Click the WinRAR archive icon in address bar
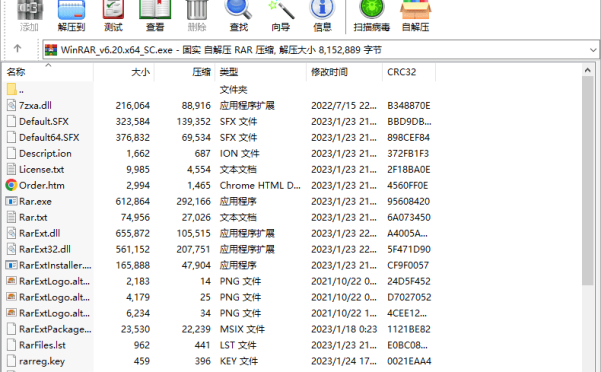This screenshot has height=372, width=601. click(x=51, y=50)
